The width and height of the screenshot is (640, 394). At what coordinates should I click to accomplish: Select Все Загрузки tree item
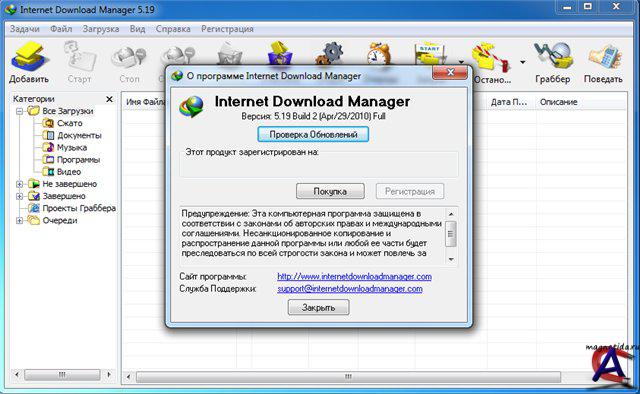tap(68, 111)
